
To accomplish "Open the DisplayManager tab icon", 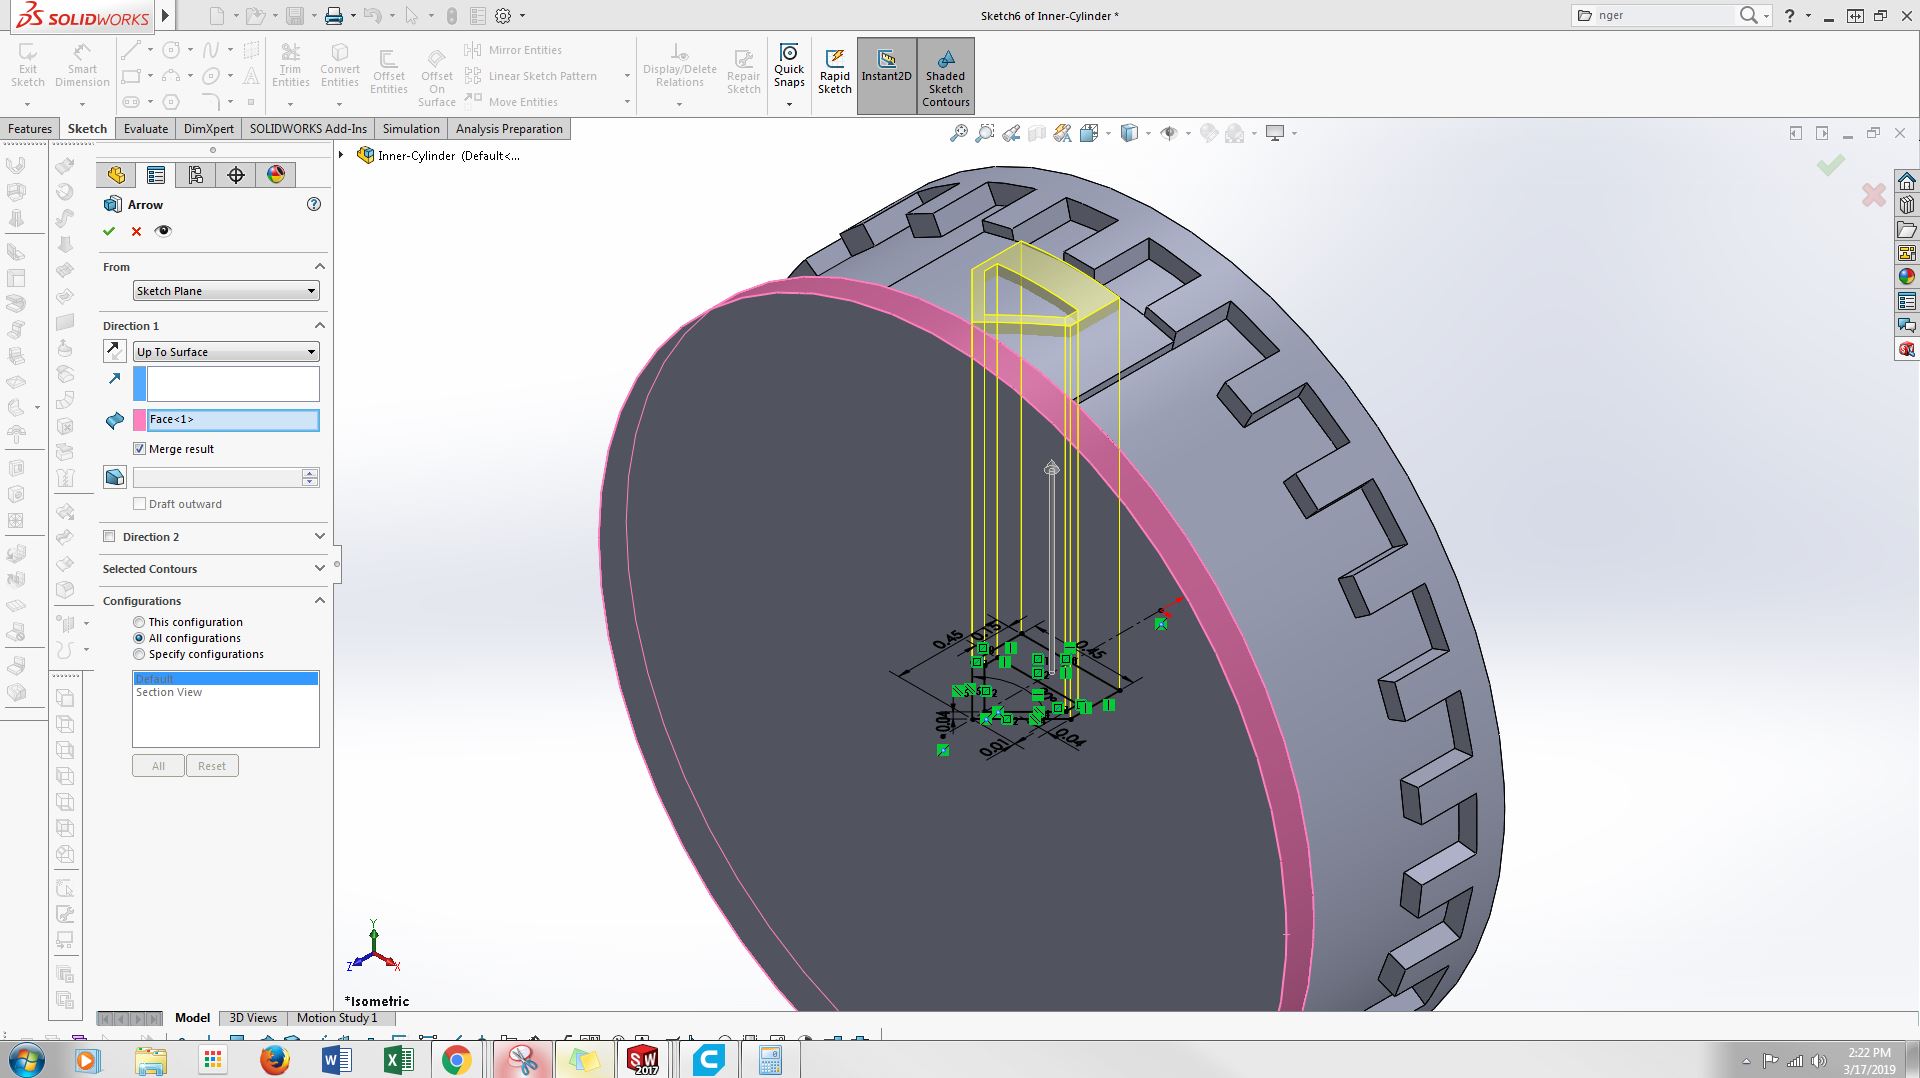I will [x=276, y=175].
